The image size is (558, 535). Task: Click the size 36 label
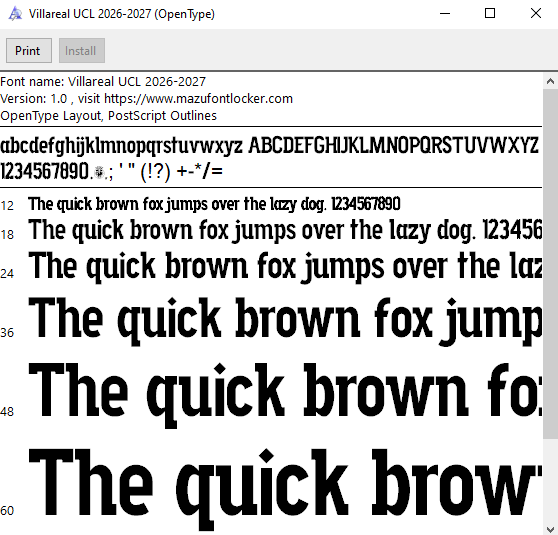pos(7,333)
